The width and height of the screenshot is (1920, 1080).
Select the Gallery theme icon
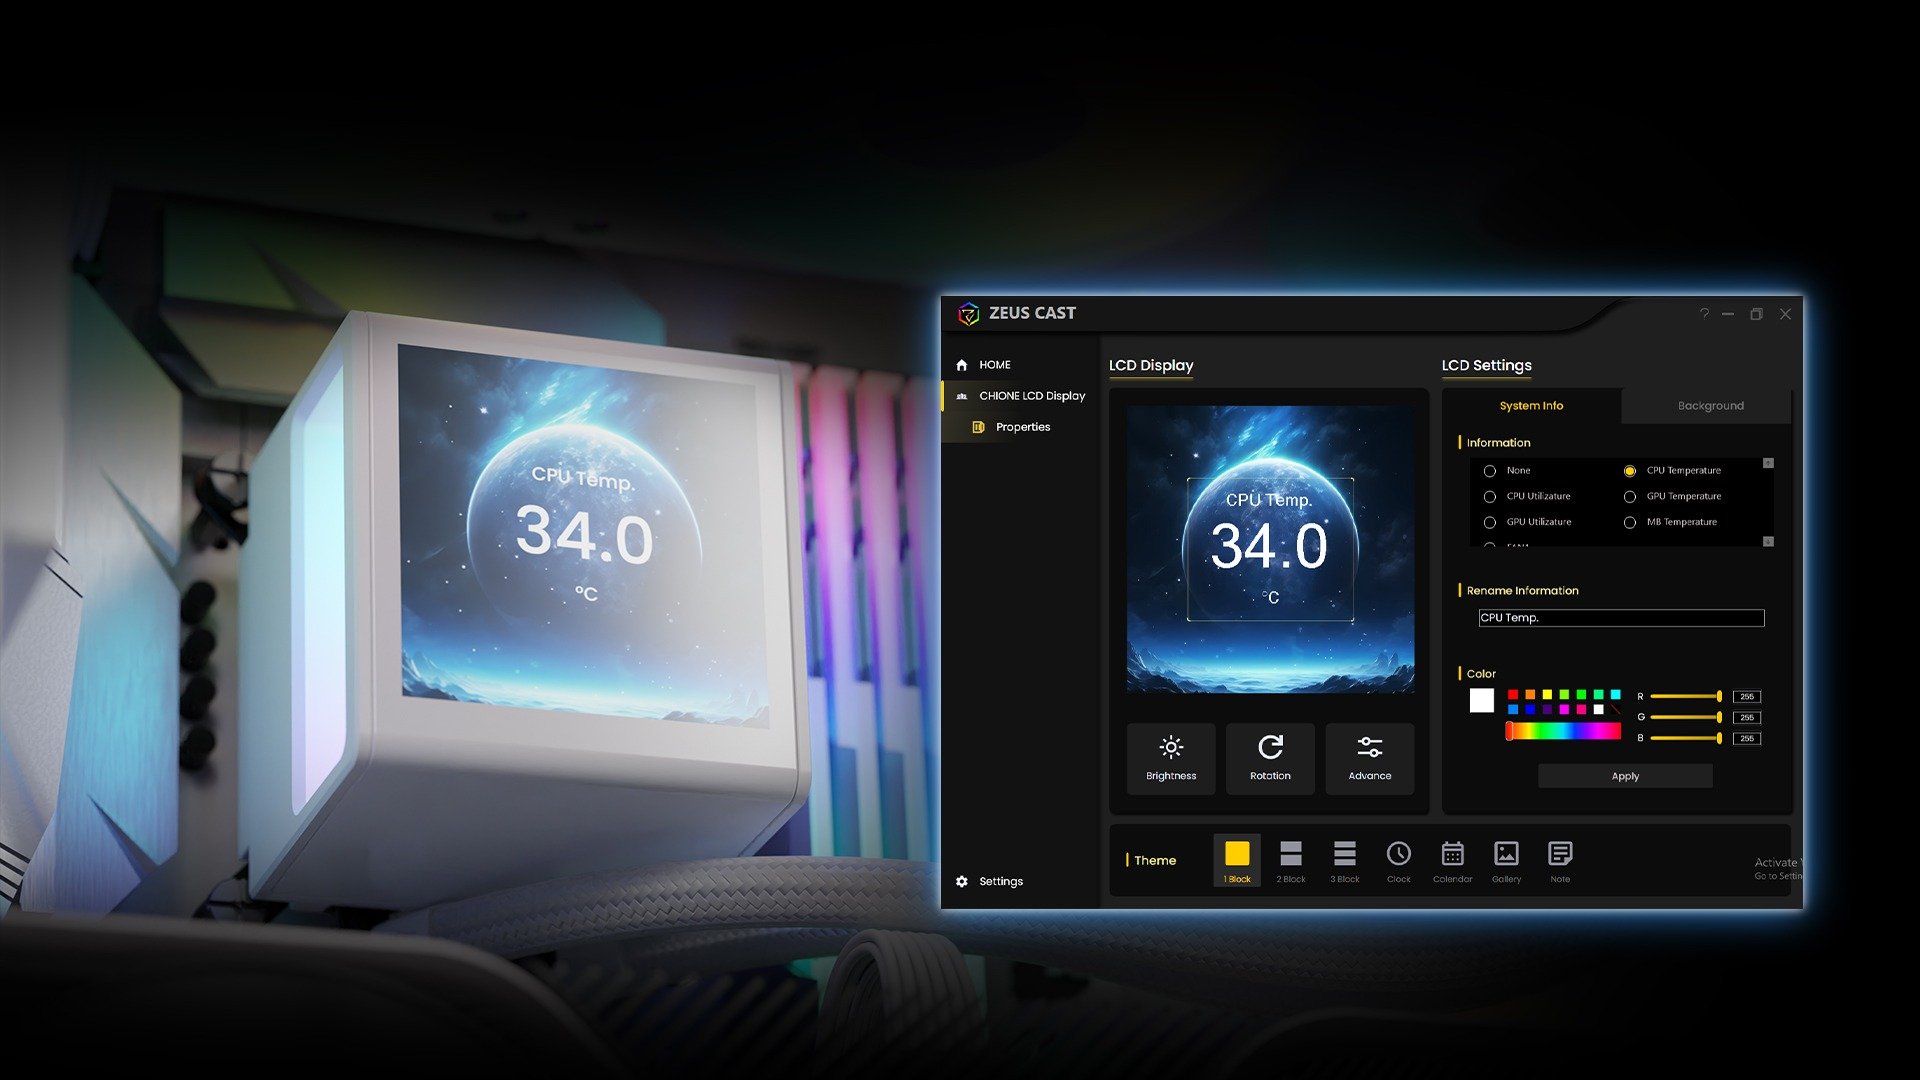[1506, 860]
